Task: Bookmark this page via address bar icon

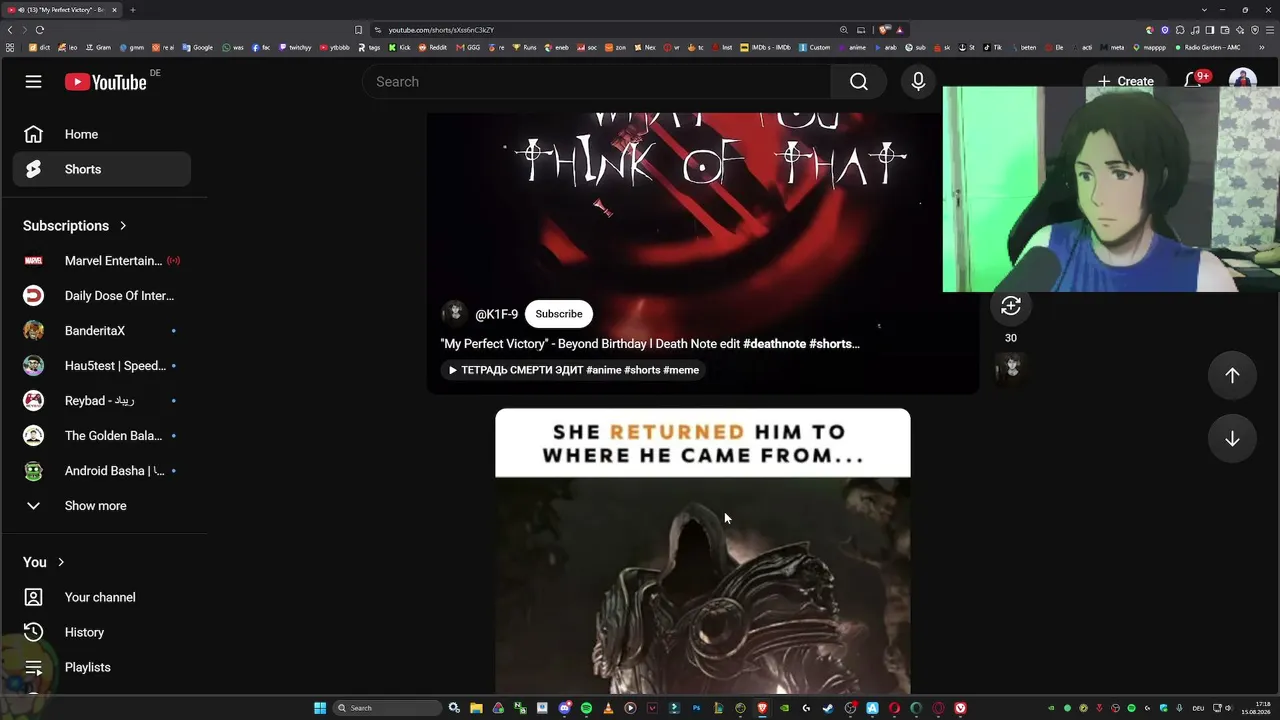Action: [x=359, y=30]
